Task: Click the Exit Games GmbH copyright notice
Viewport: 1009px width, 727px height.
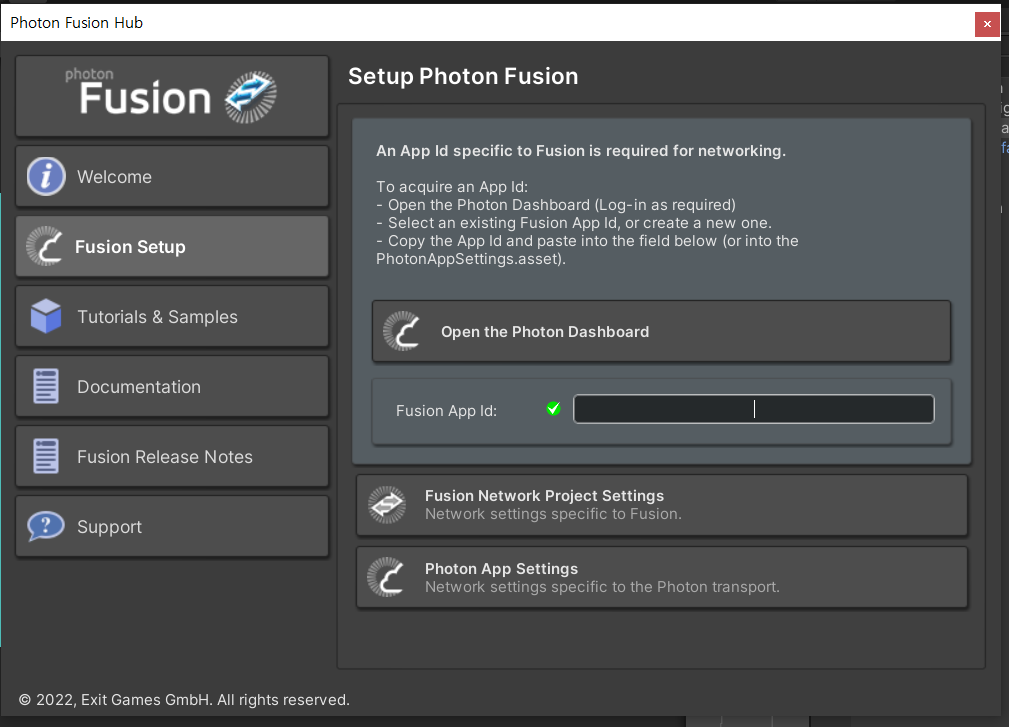Action: [184, 699]
